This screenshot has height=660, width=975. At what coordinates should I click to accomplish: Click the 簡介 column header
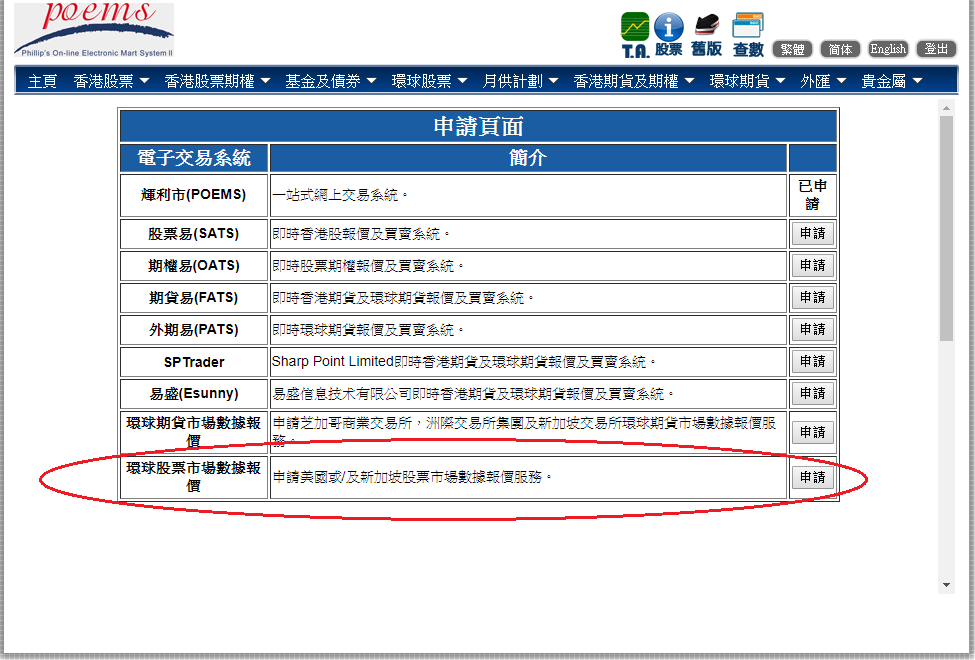point(528,158)
